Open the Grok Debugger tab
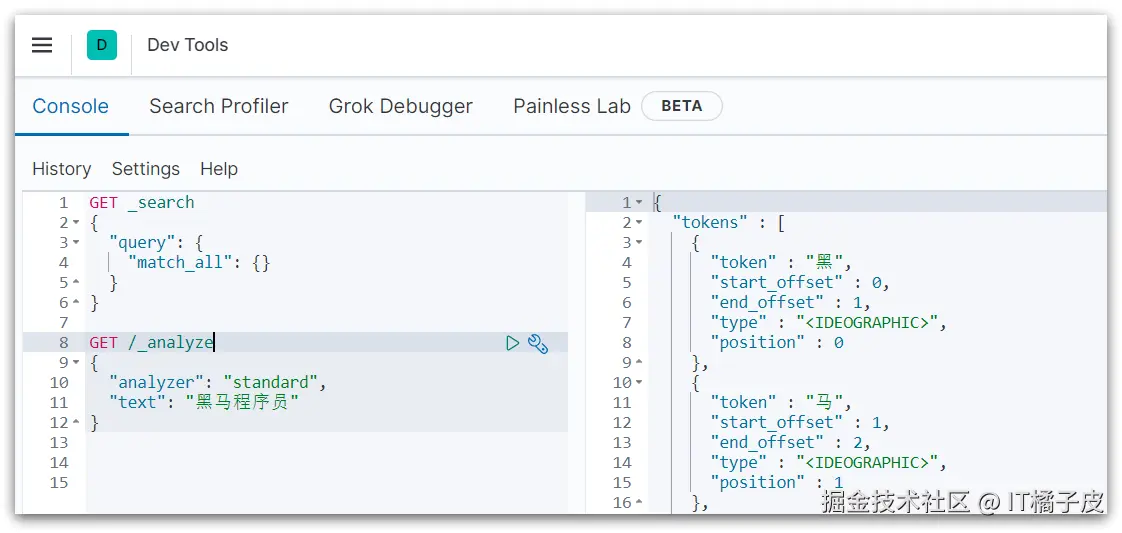The width and height of the screenshot is (1122, 533). [400, 106]
